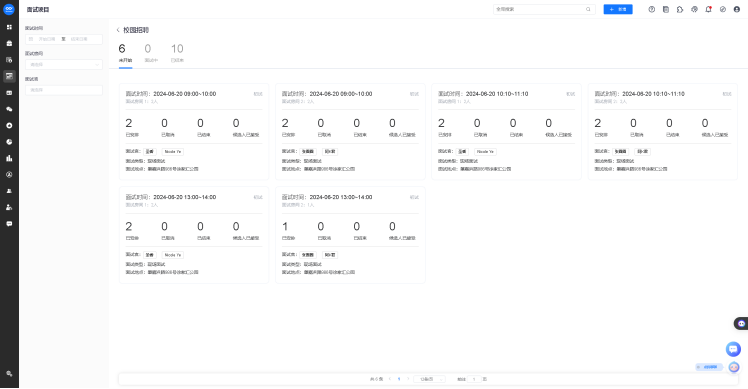This screenshot has height=389, width=748.
Task: Go to next page arrow in pagination
Action: 408,379
